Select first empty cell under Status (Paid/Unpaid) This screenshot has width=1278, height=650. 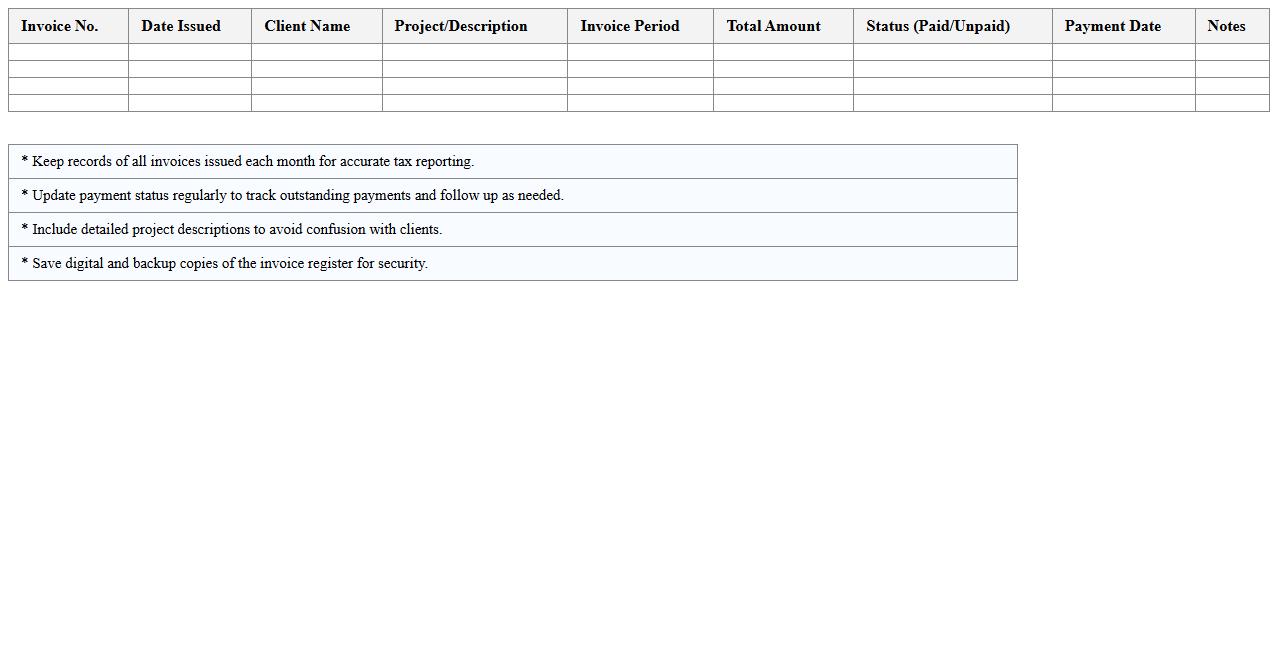pos(952,52)
